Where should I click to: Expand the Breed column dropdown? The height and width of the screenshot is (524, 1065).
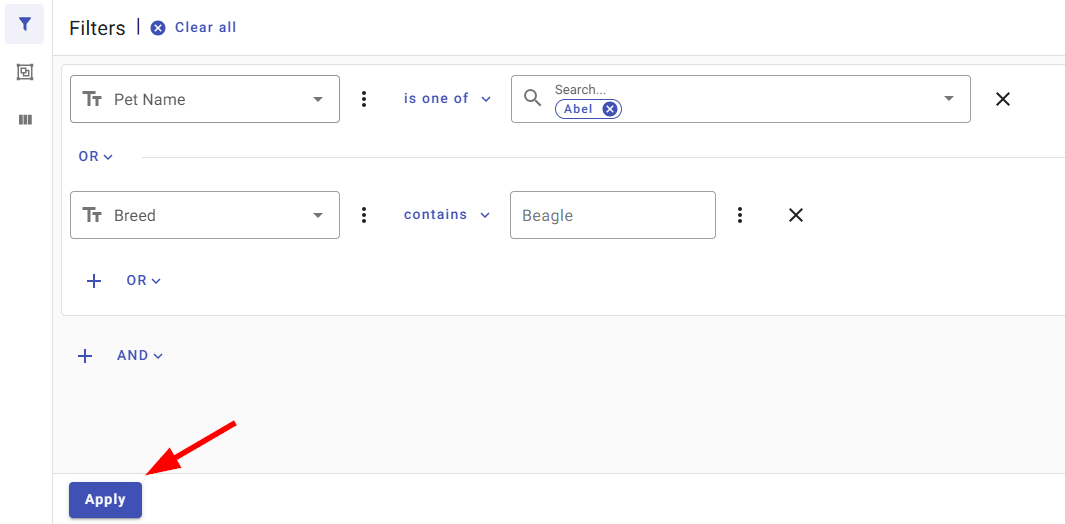click(x=204, y=215)
